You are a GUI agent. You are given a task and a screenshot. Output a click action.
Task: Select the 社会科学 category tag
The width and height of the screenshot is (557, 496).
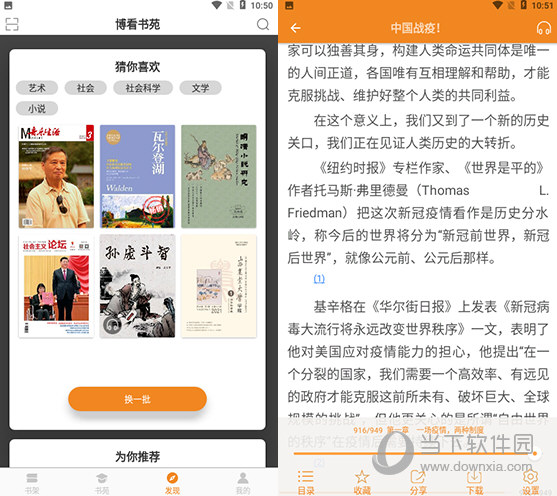(x=143, y=88)
